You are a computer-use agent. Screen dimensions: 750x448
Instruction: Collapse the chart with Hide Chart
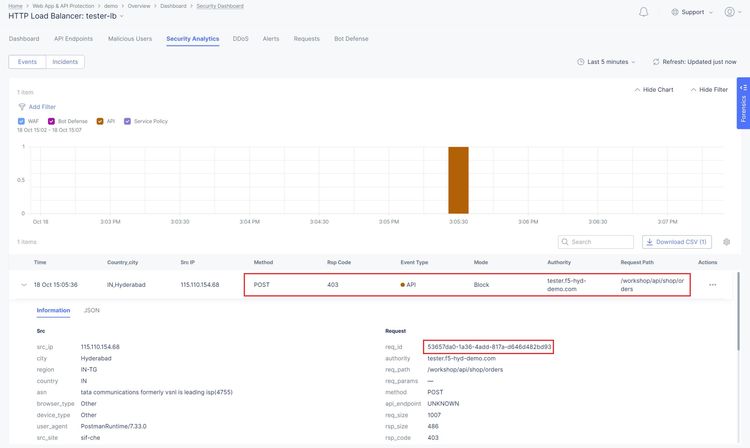point(653,90)
